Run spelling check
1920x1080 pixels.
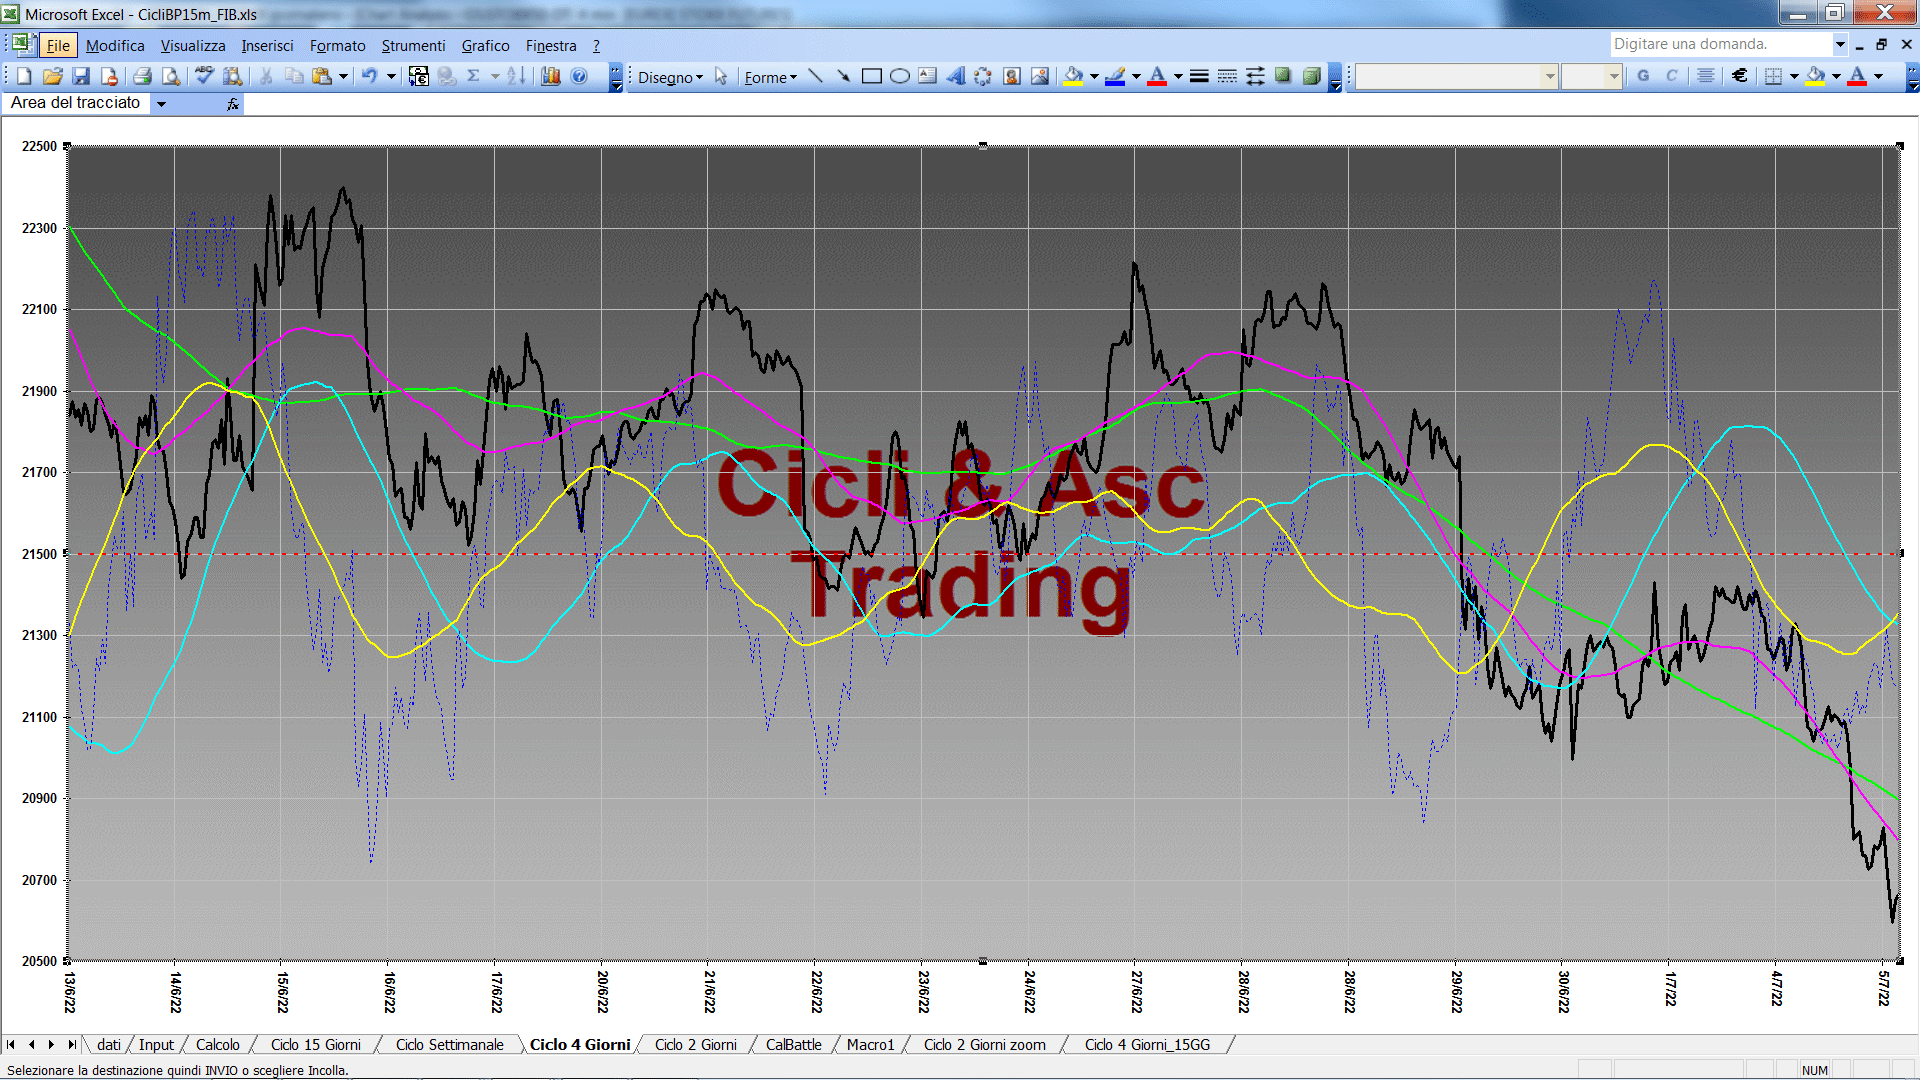(204, 77)
